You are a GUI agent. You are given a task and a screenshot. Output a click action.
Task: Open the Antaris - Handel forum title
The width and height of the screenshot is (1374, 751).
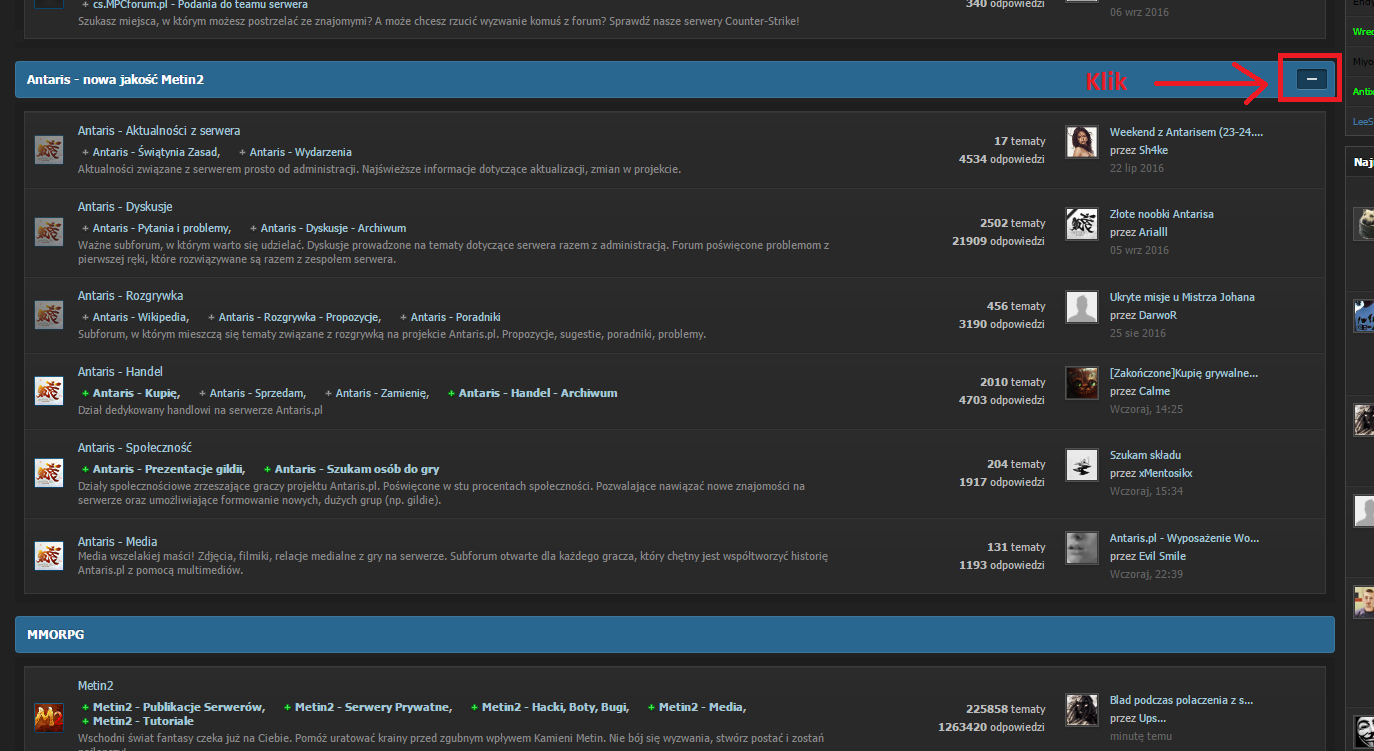tap(120, 372)
